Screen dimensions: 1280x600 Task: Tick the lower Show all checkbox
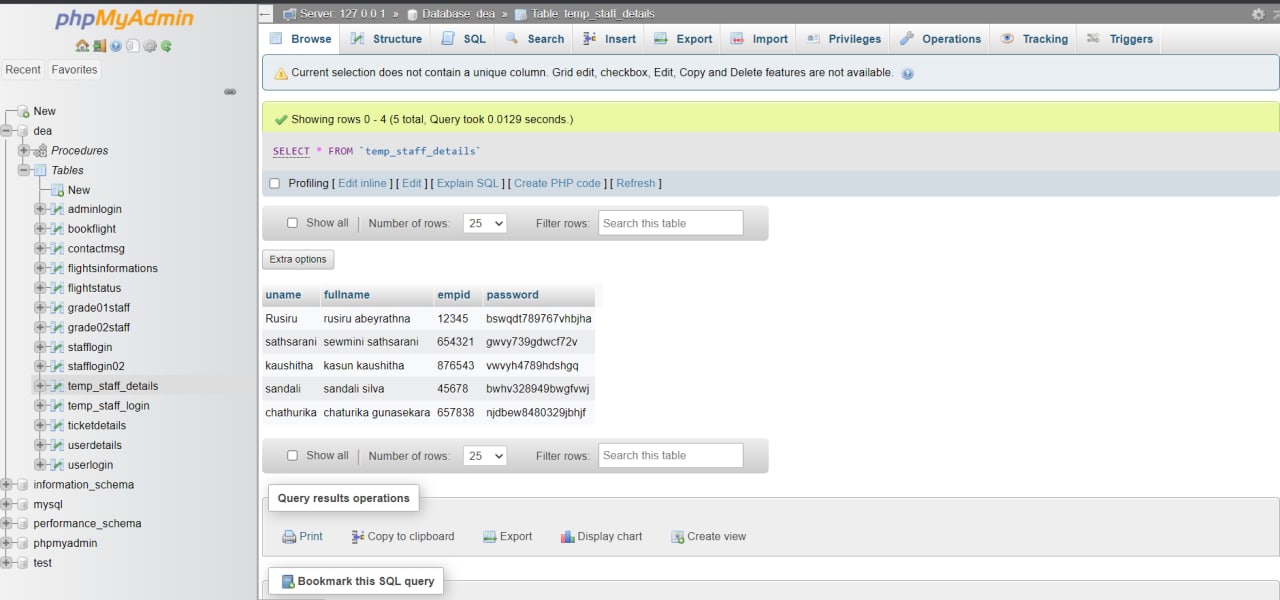293,455
